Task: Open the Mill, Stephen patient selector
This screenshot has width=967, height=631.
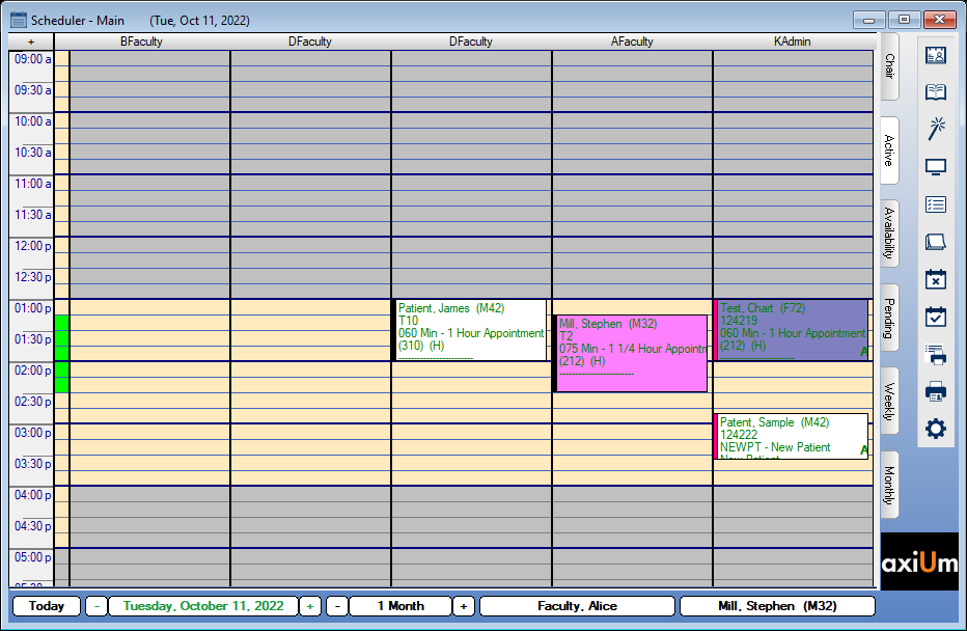Action: click(x=777, y=606)
